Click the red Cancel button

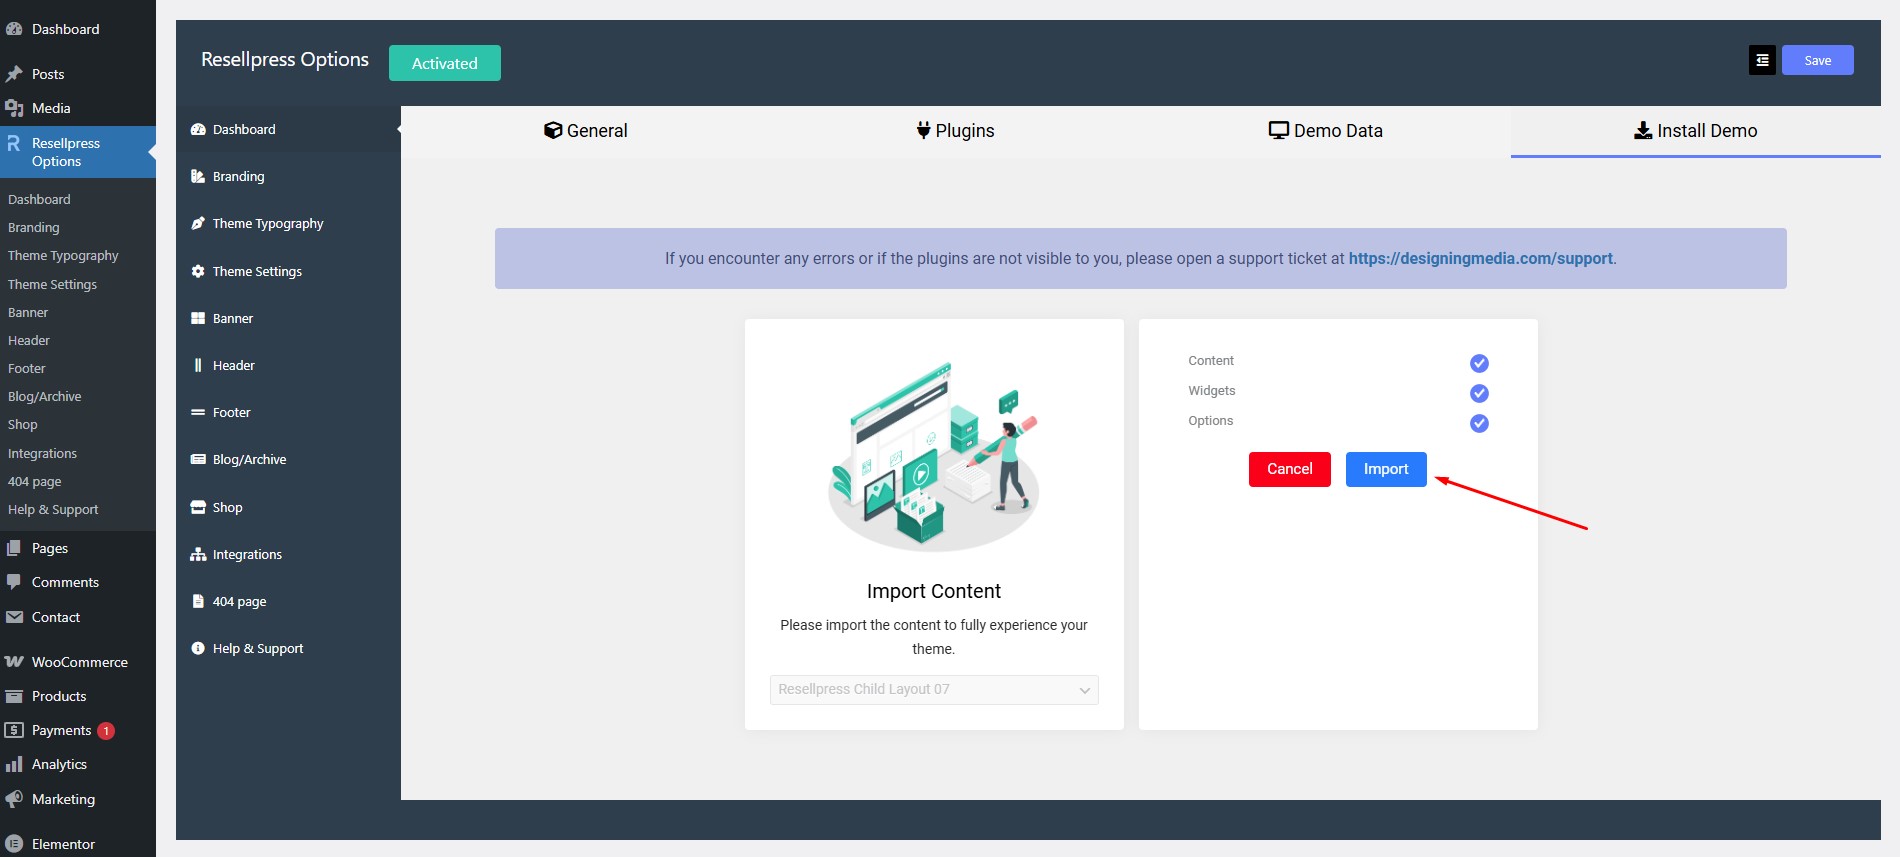1289,469
